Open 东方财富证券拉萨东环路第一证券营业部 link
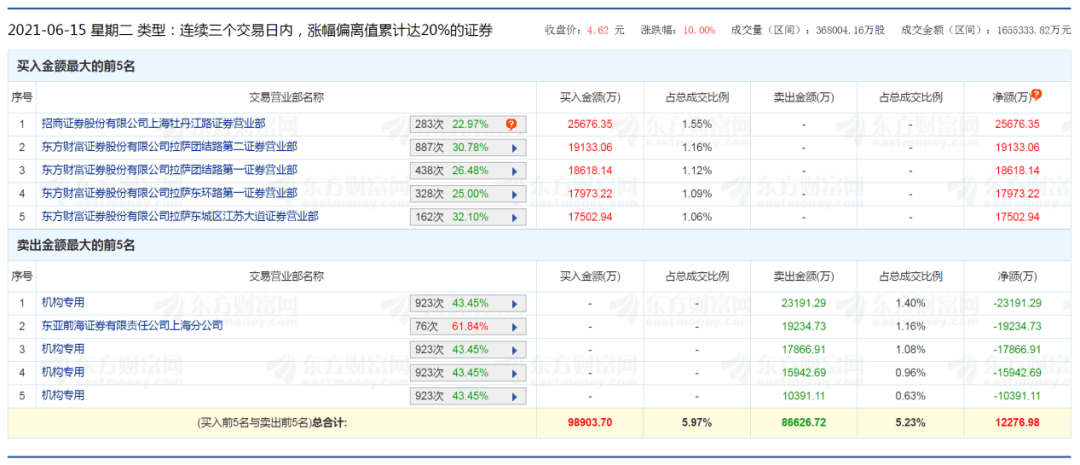The height and width of the screenshot is (465, 1080). pos(169,193)
